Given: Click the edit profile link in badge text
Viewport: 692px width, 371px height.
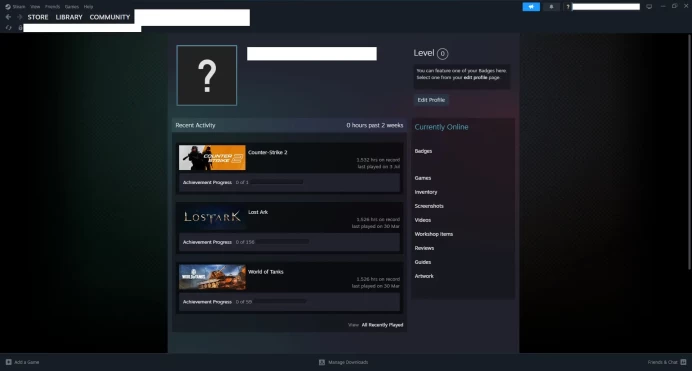Looking at the screenshot, I should 475,78.
